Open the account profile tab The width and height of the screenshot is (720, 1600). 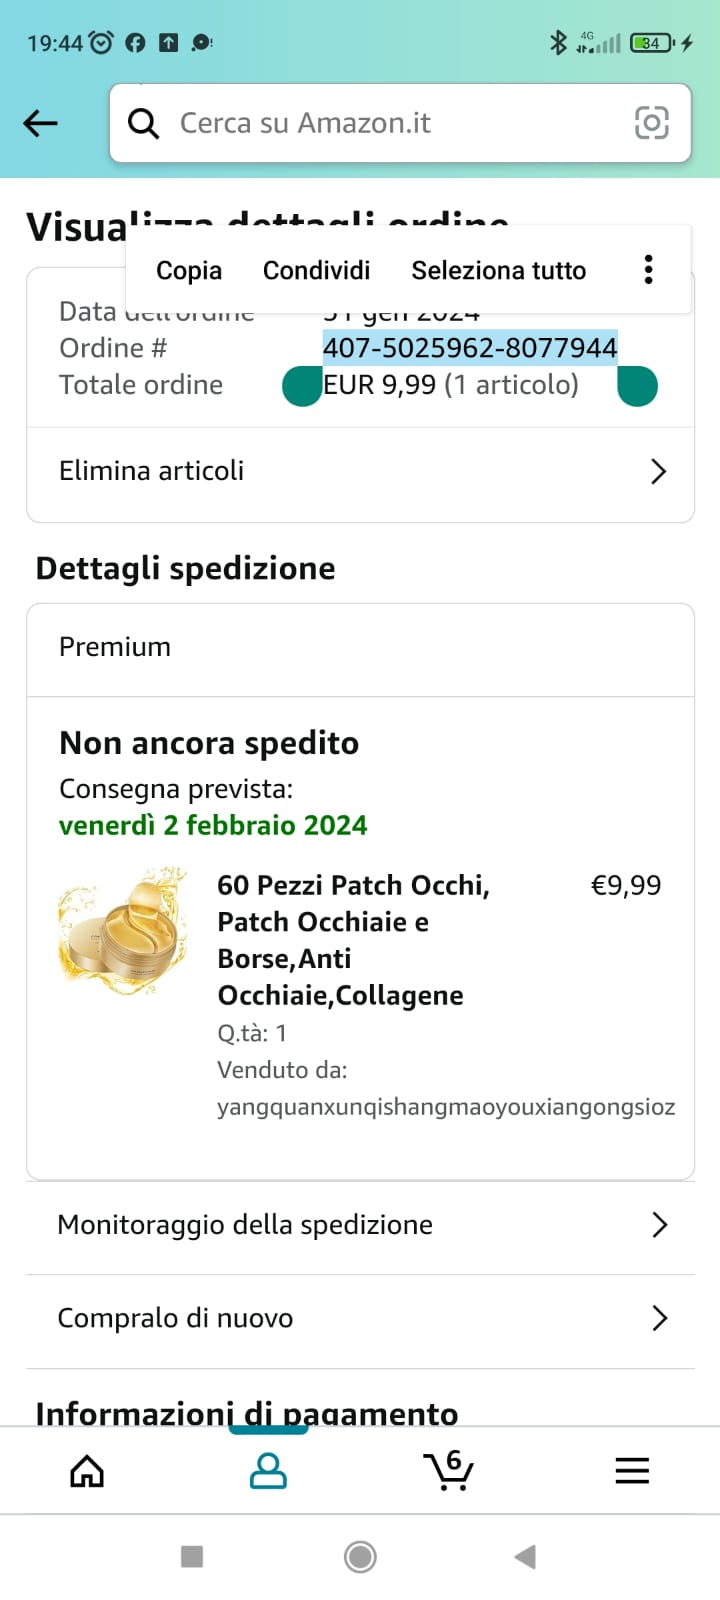(268, 1471)
